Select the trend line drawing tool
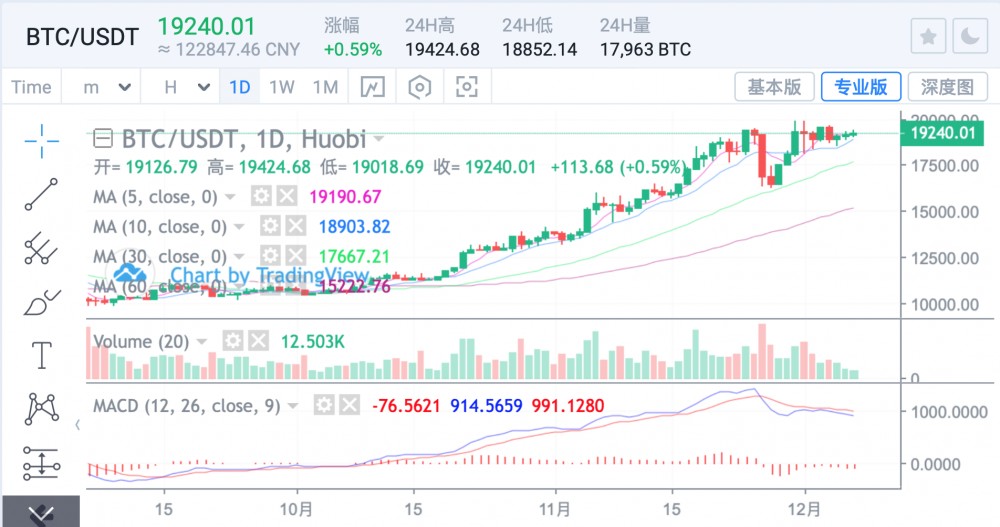This screenshot has height=527, width=1000. pyautogui.click(x=41, y=195)
